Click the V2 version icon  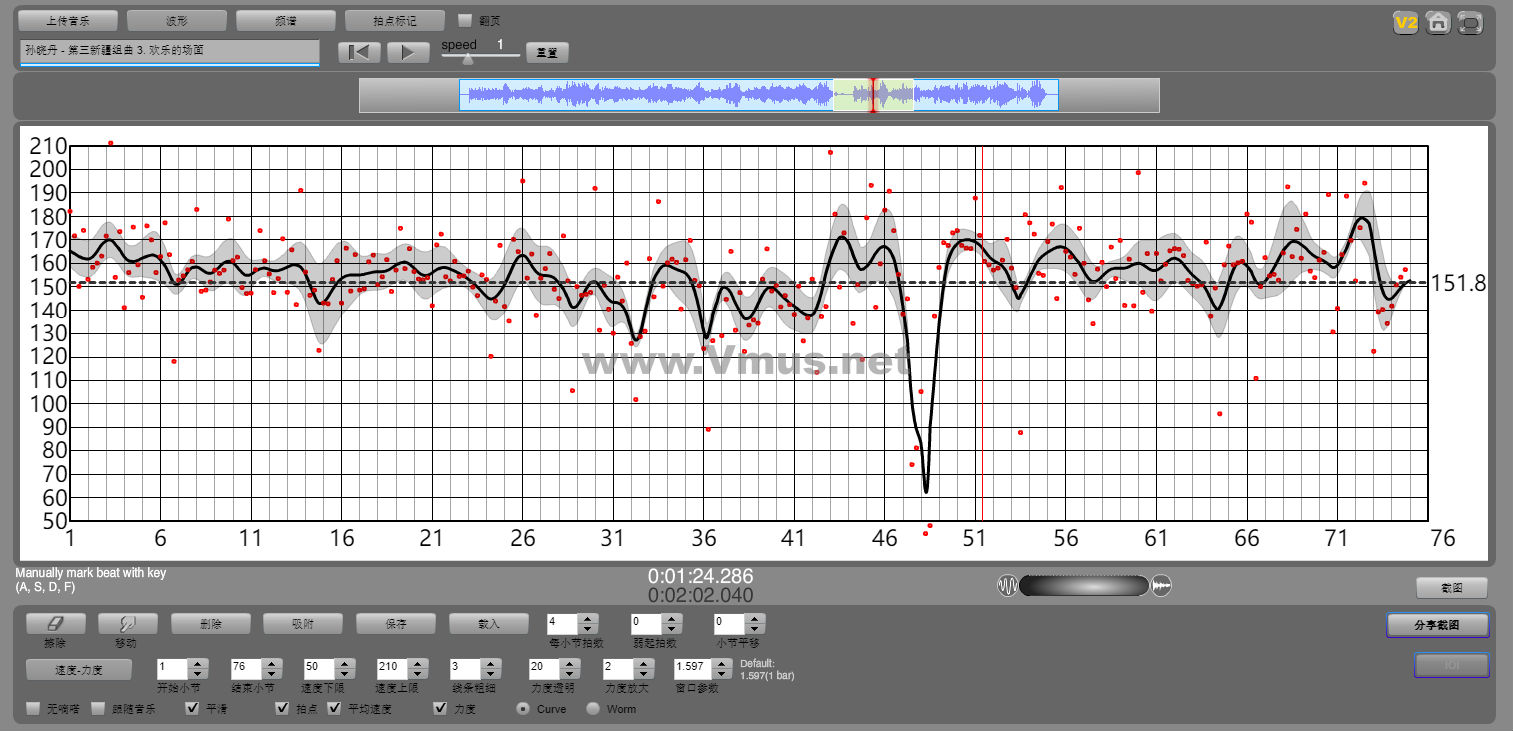(1406, 23)
